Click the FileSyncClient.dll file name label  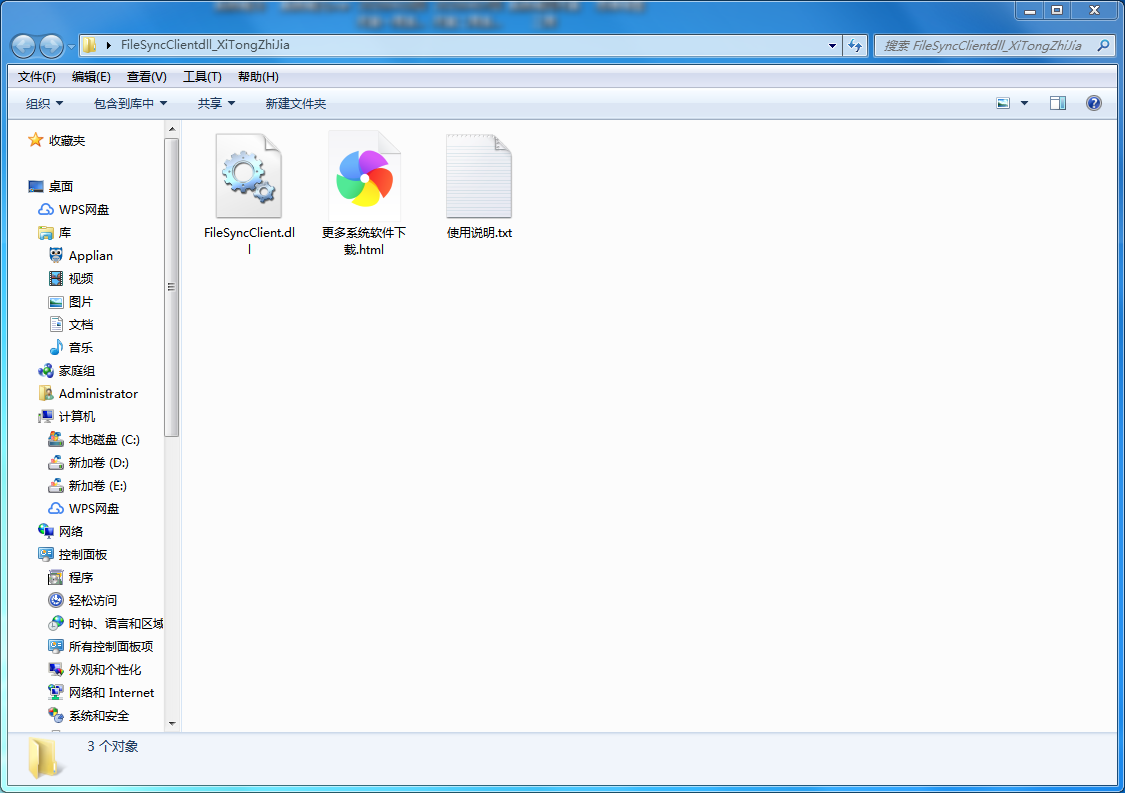click(x=249, y=240)
